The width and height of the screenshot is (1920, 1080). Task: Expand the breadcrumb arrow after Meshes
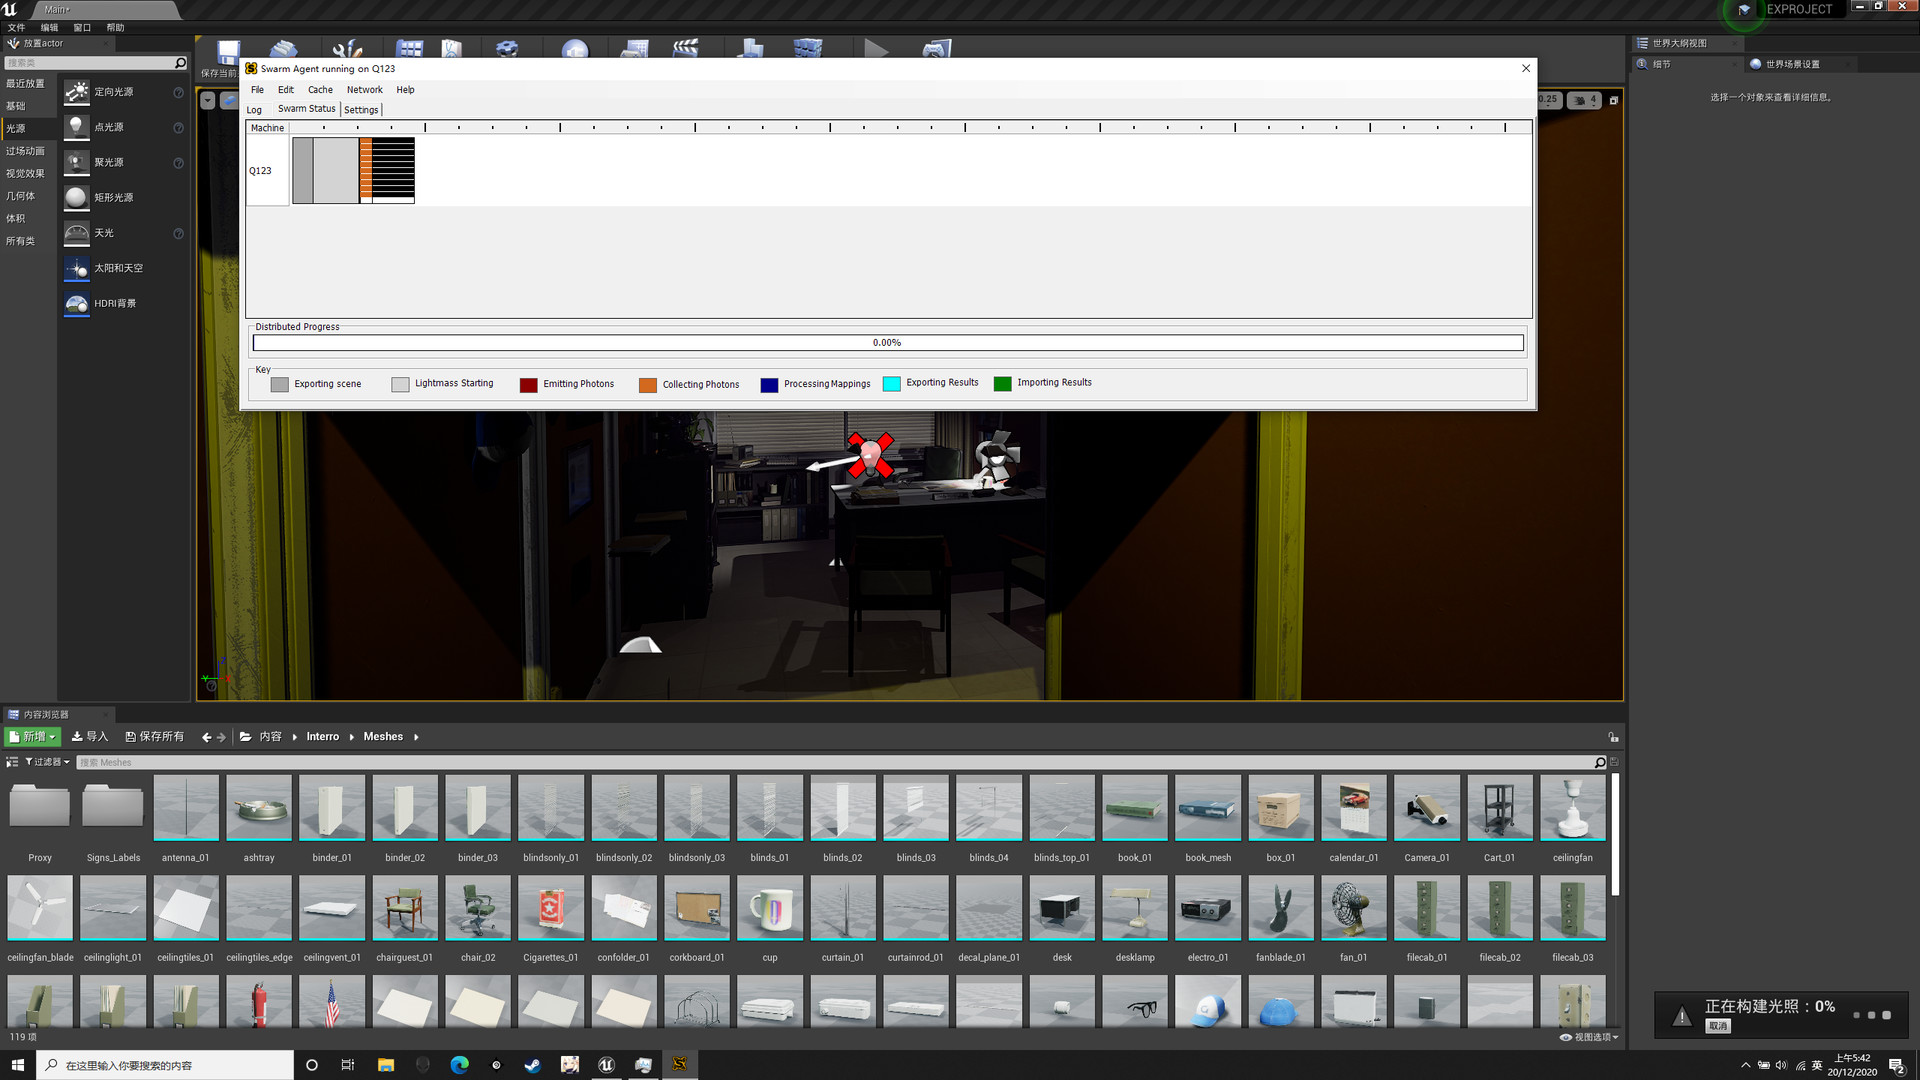[416, 737]
